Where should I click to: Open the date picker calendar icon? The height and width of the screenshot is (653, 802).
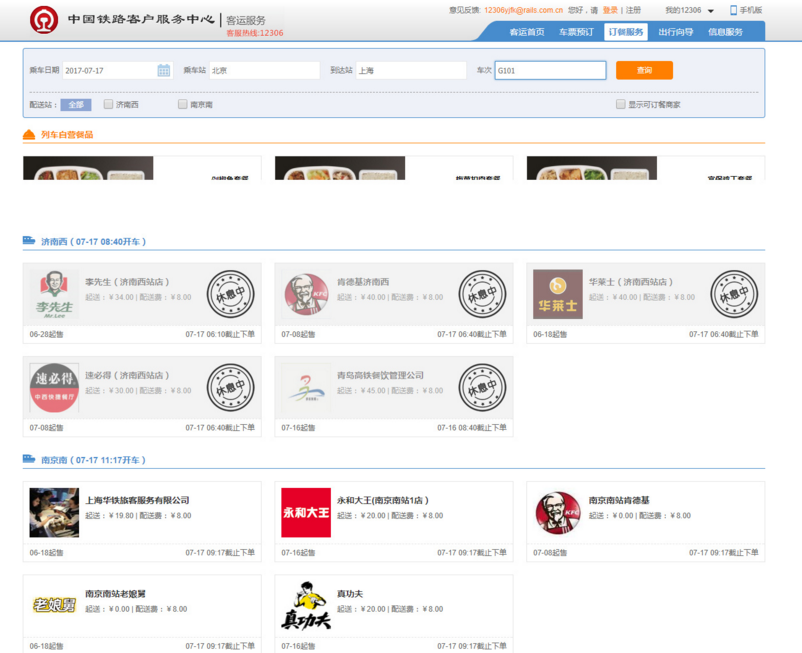point(164,71)
